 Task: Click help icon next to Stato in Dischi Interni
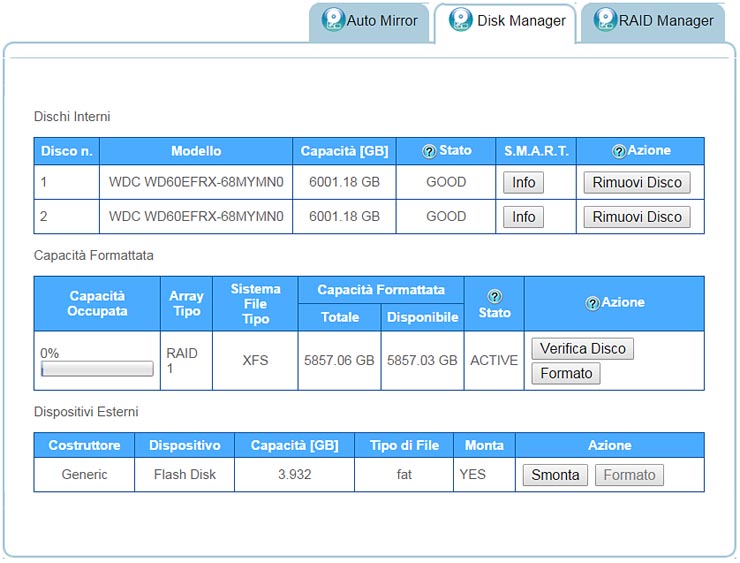click(x=429, y=151)
